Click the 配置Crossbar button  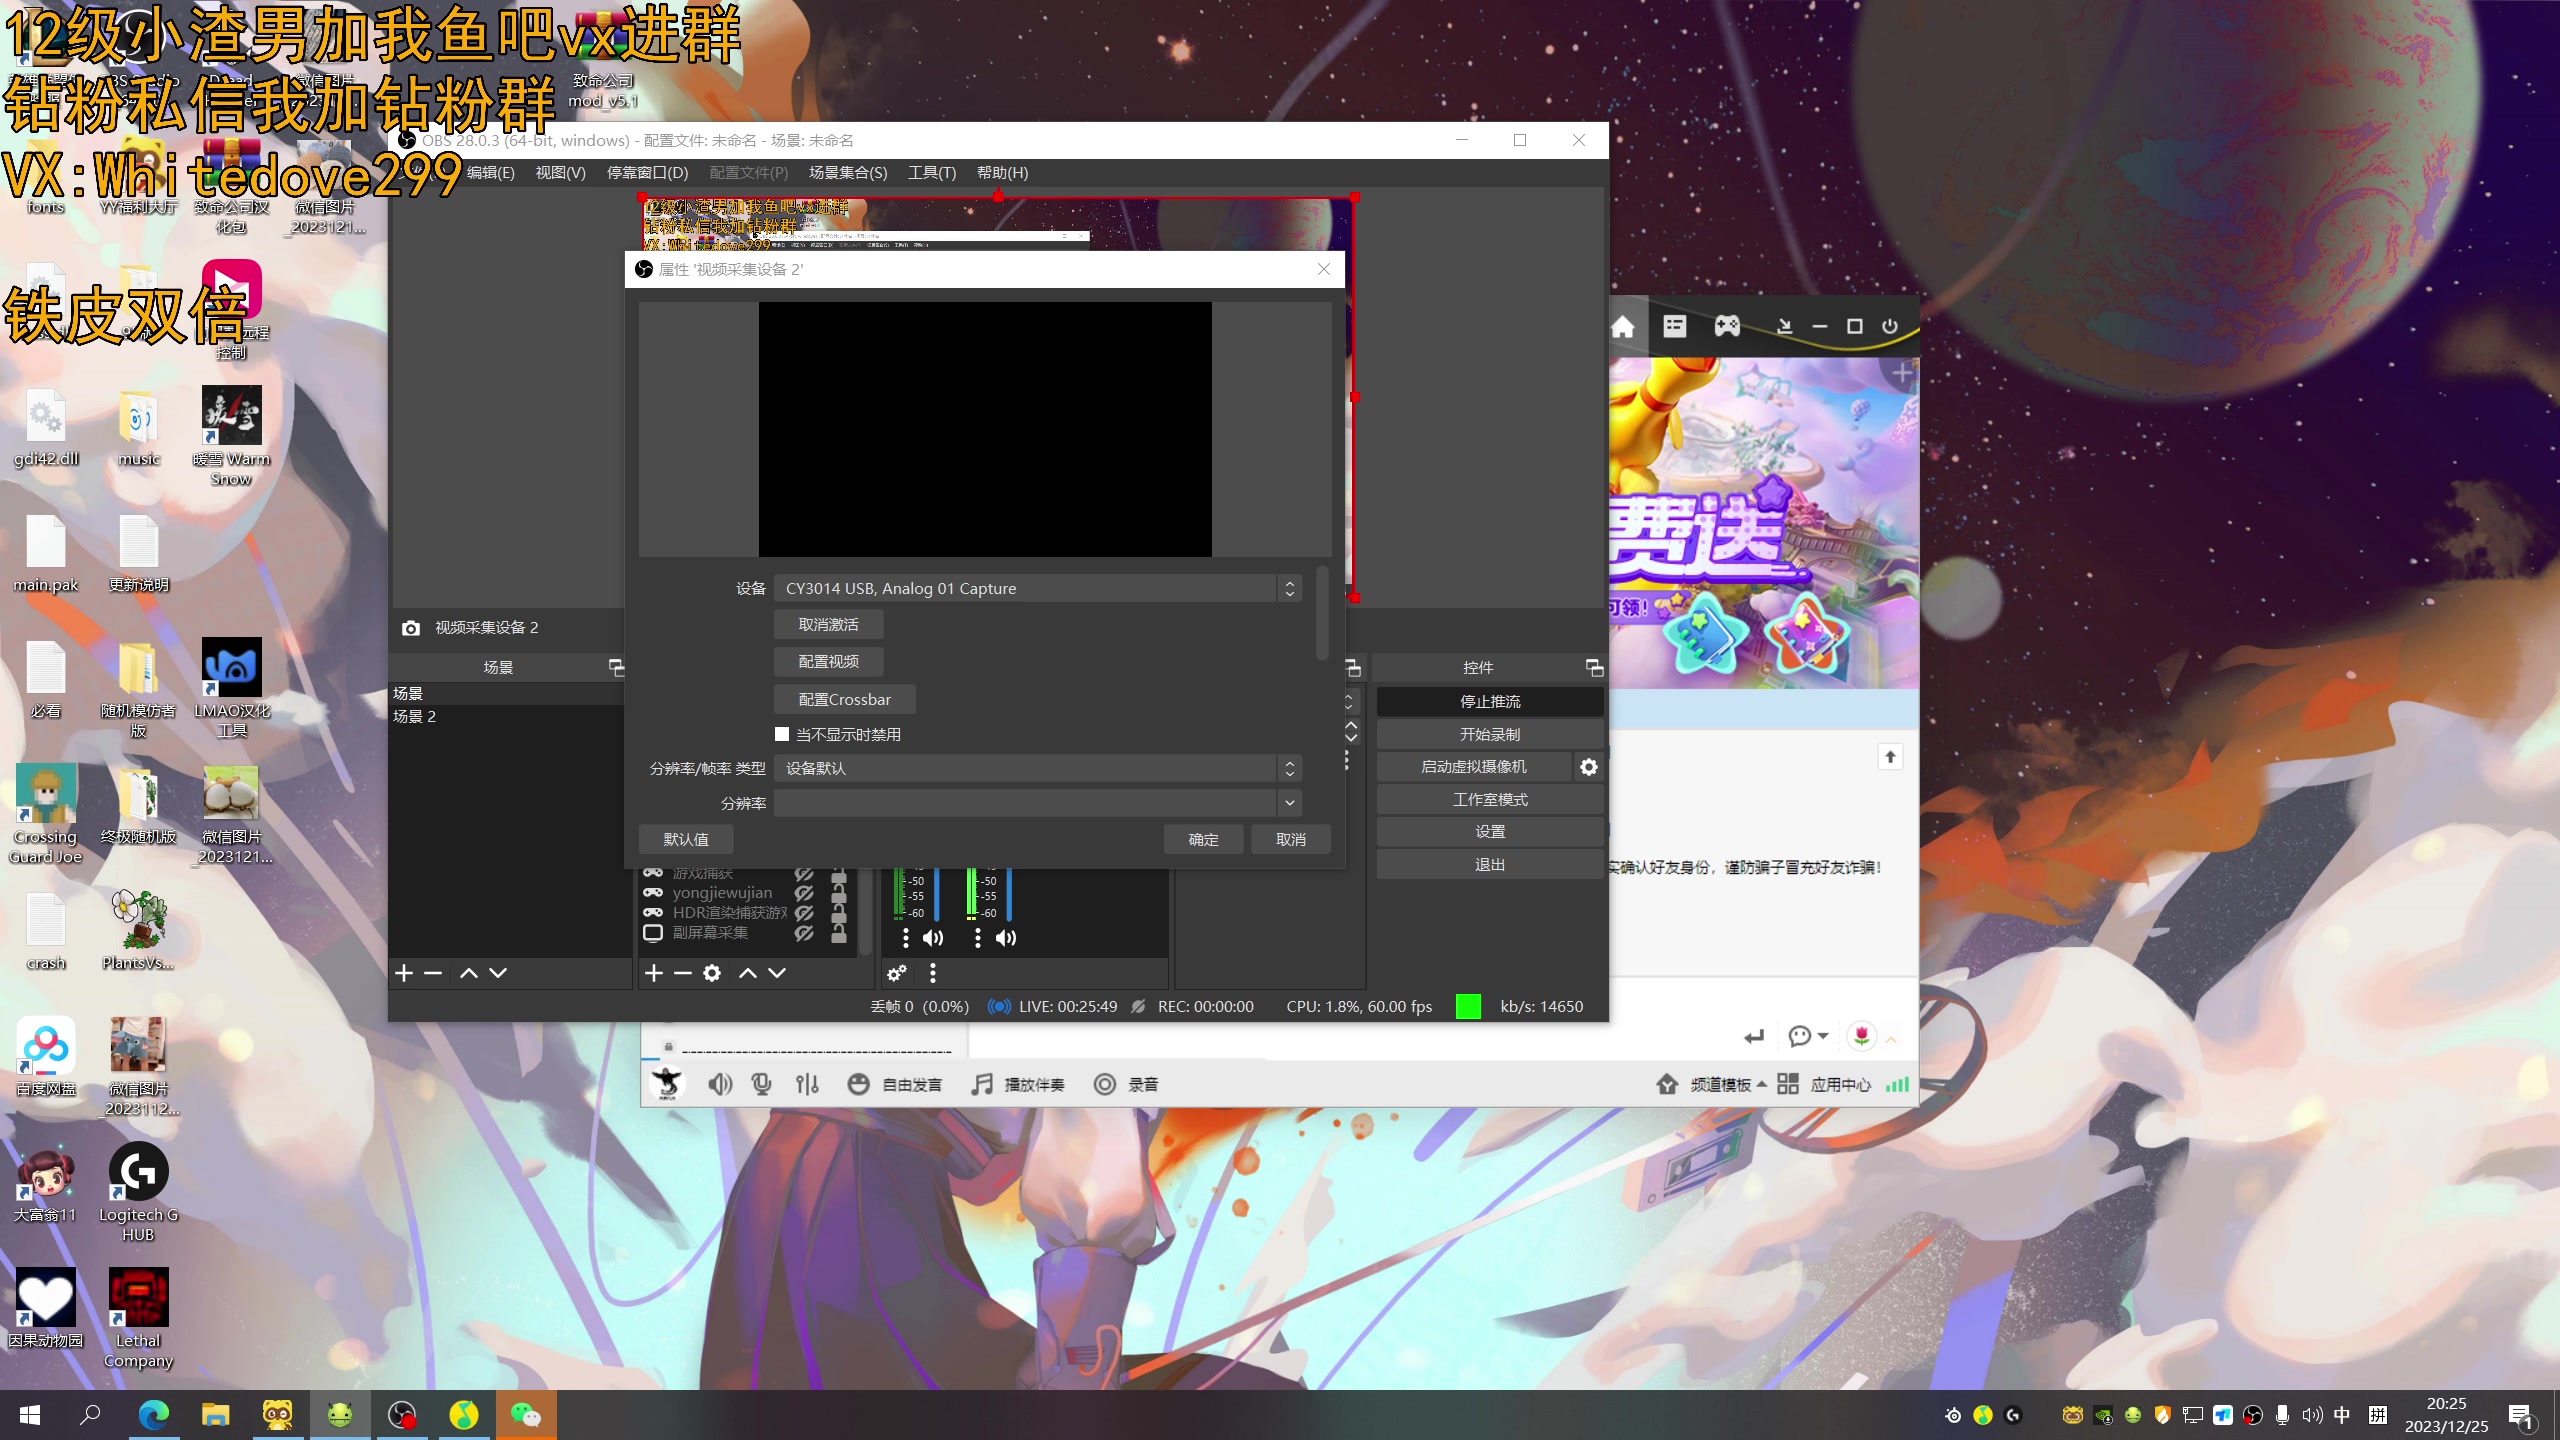(x=844, y=700)
